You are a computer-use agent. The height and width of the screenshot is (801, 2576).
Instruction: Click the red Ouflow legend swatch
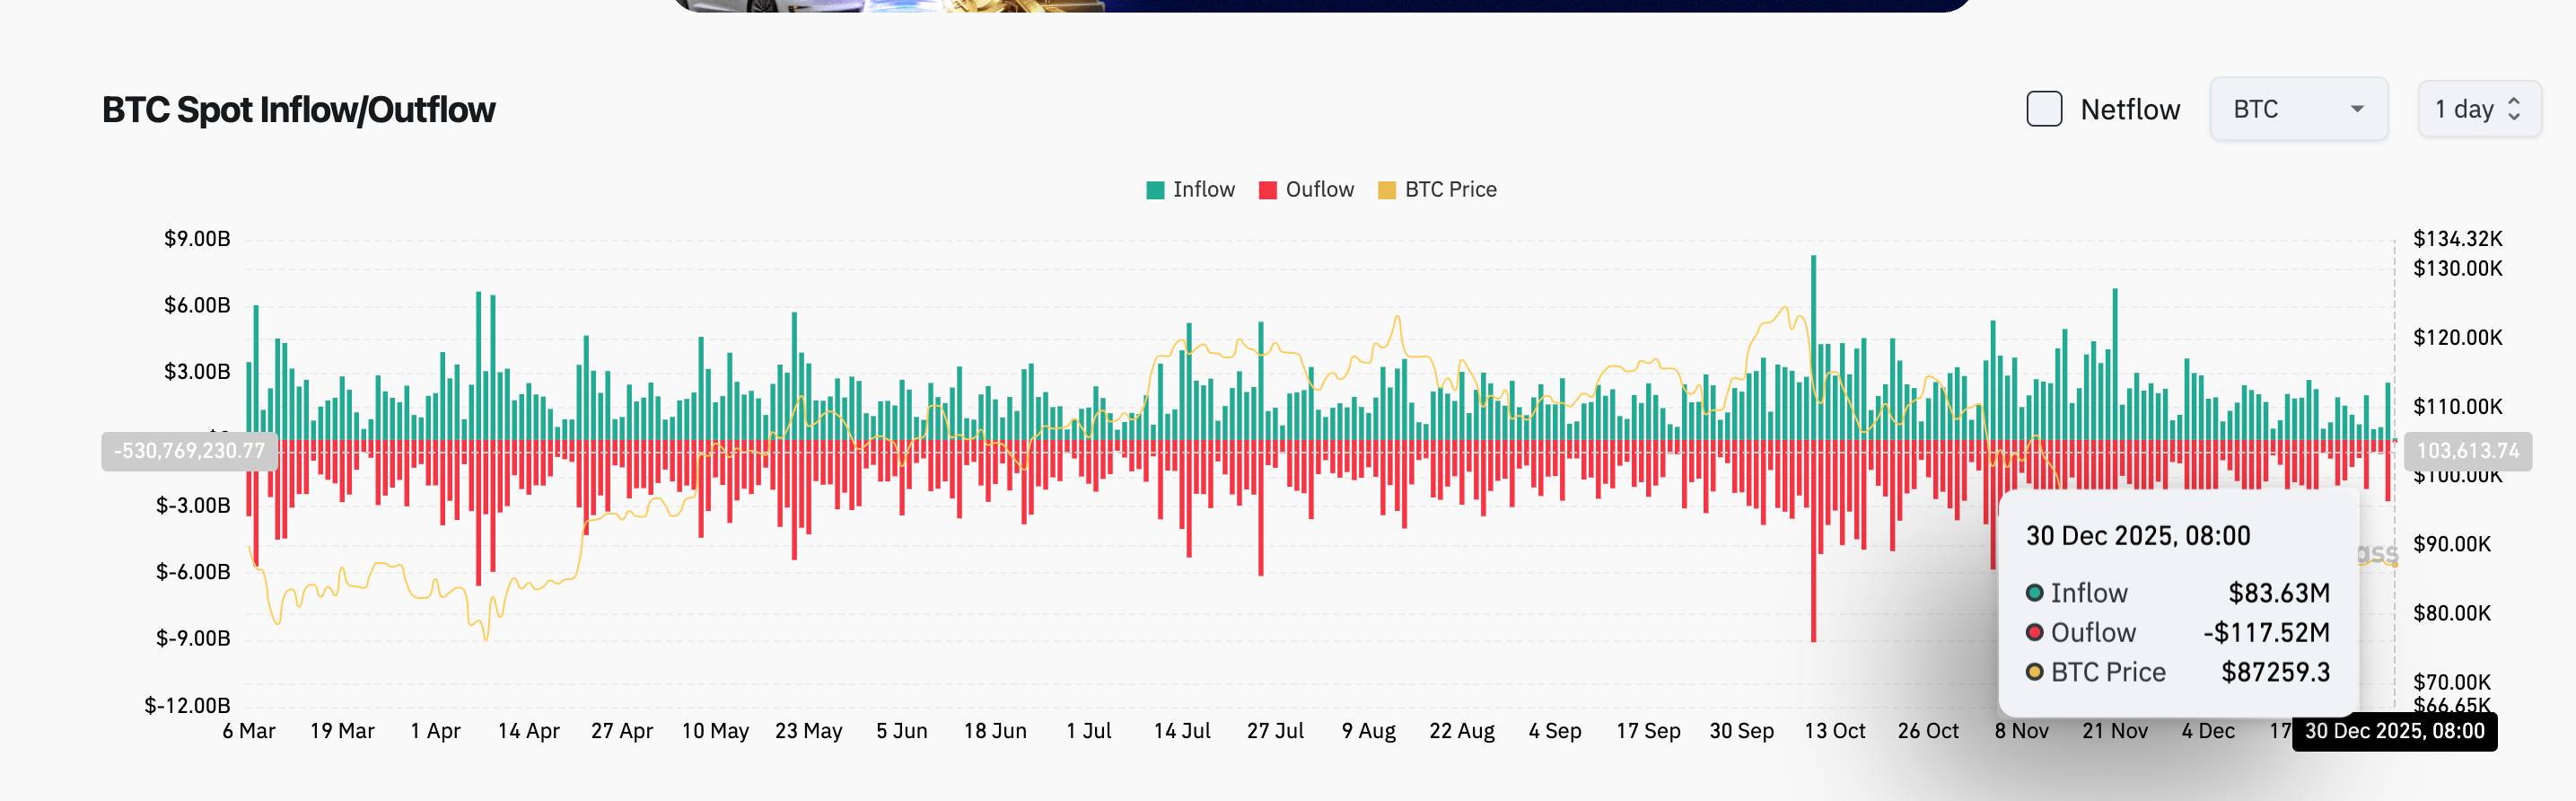[x=1267, y=190]
